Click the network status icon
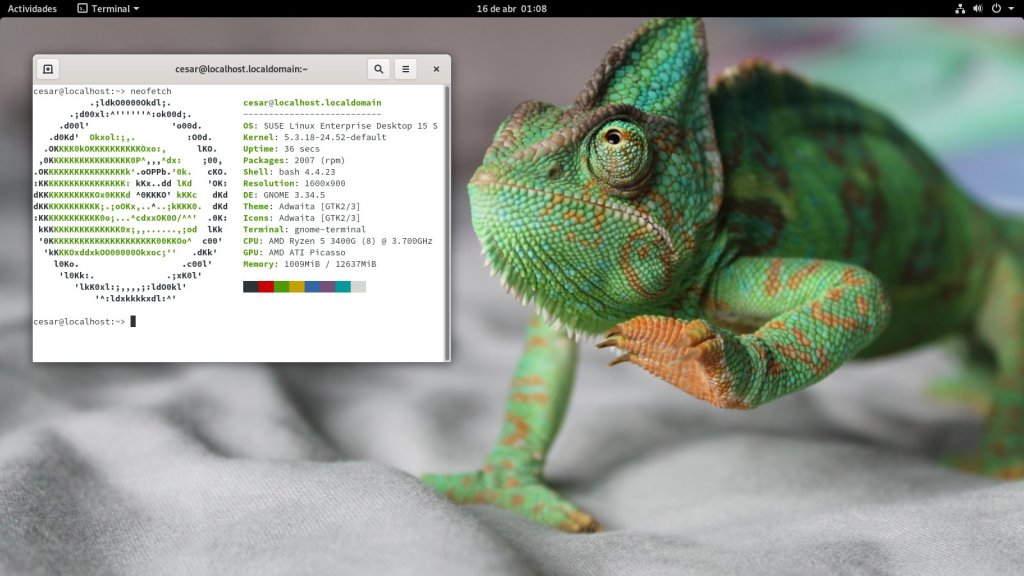 click(961, 8)
